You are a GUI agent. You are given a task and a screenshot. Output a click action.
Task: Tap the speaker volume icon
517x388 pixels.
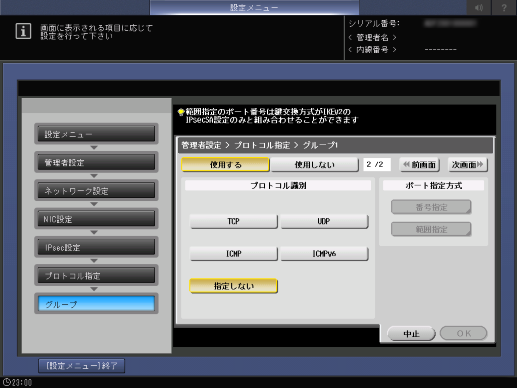pos(479,7)
